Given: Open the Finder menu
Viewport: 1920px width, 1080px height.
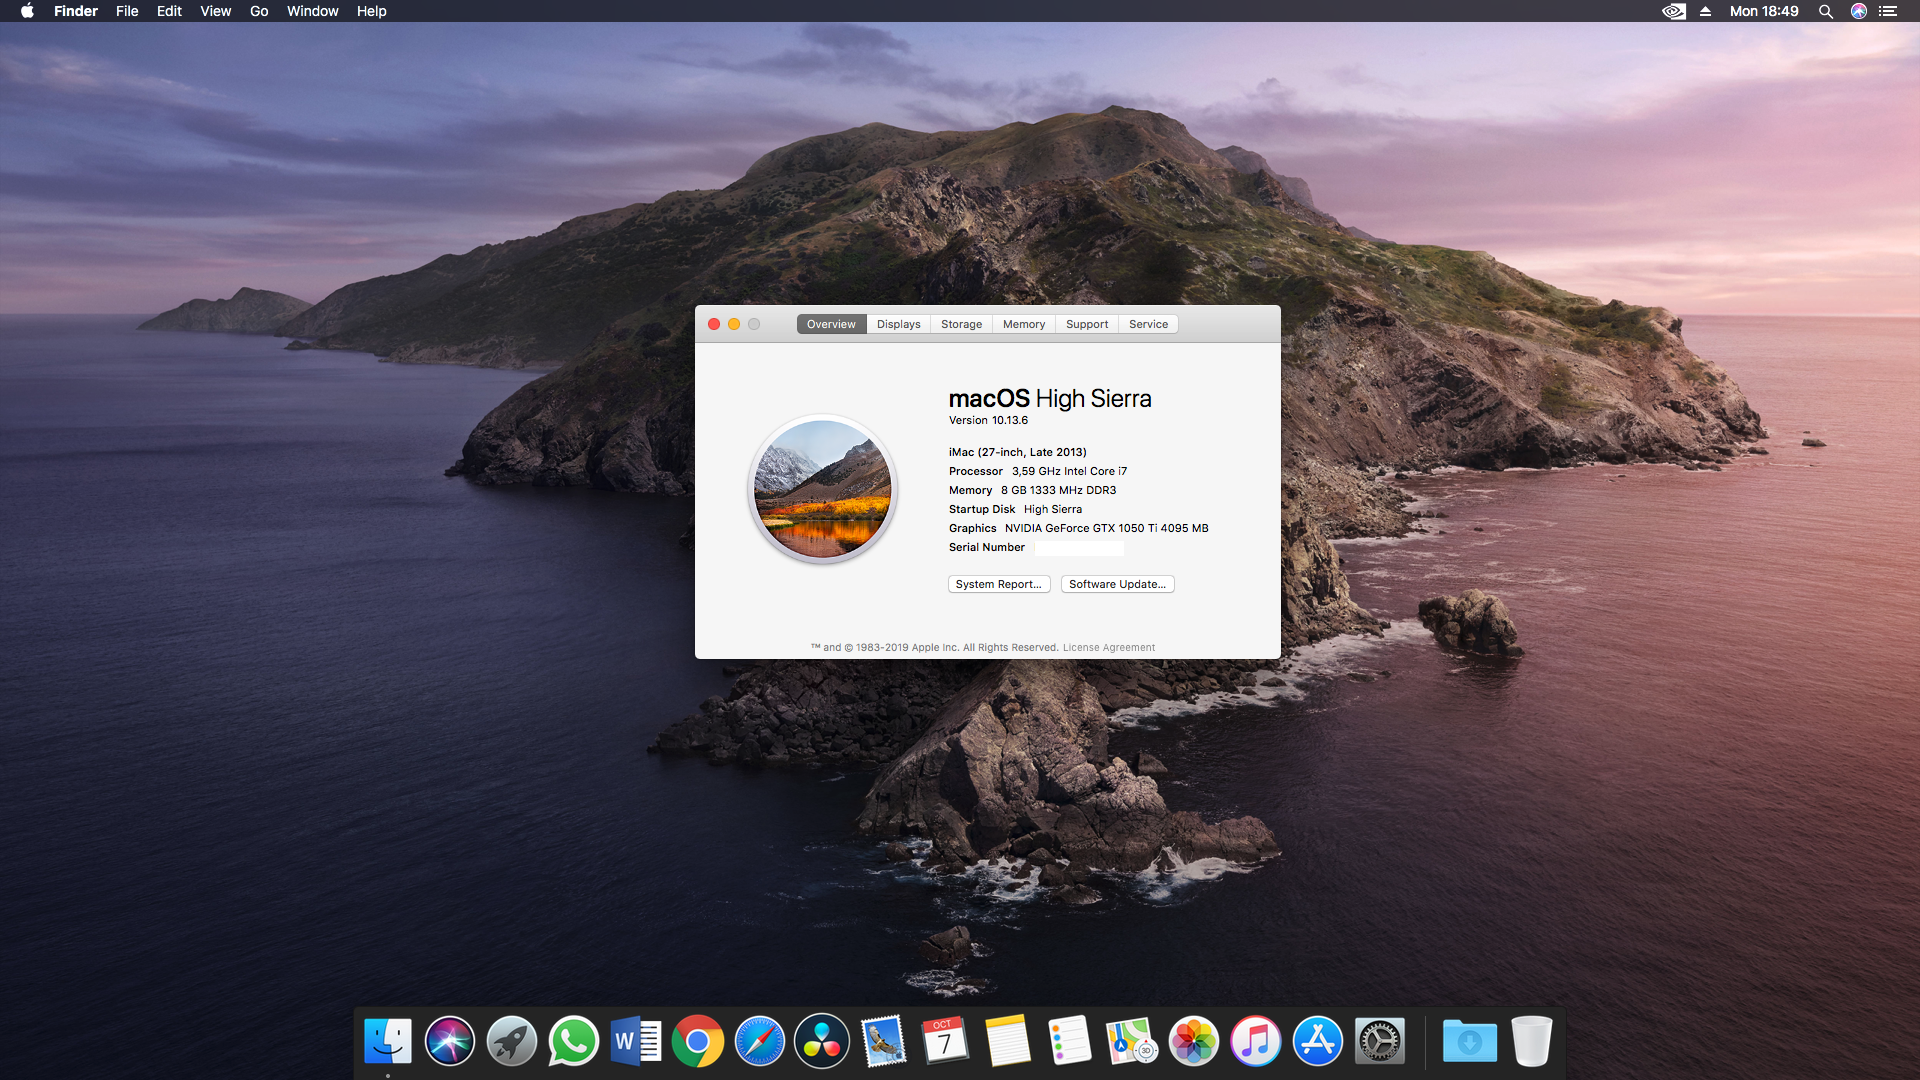Looking at the screenshot, I should 76,11.
